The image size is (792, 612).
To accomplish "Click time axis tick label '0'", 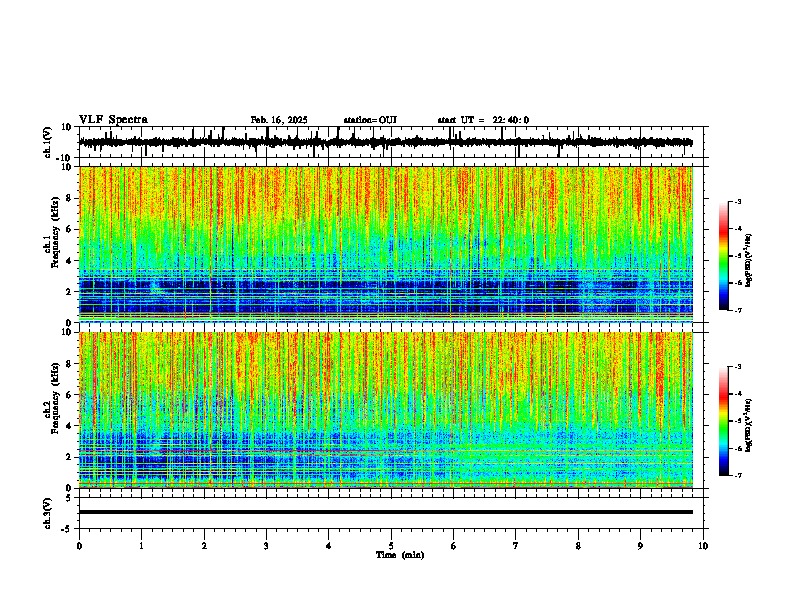I will click(79, 546).
